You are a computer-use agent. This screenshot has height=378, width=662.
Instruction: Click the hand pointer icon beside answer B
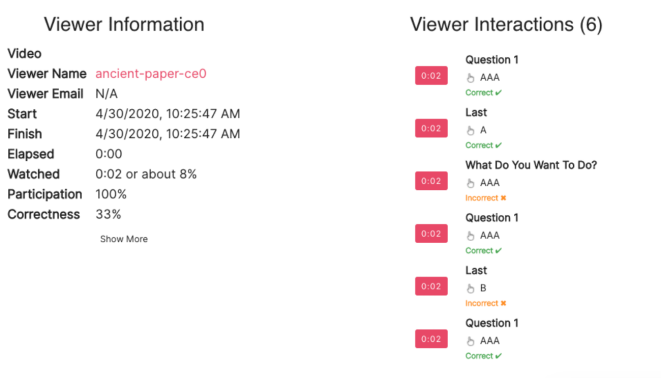[470, 288]
